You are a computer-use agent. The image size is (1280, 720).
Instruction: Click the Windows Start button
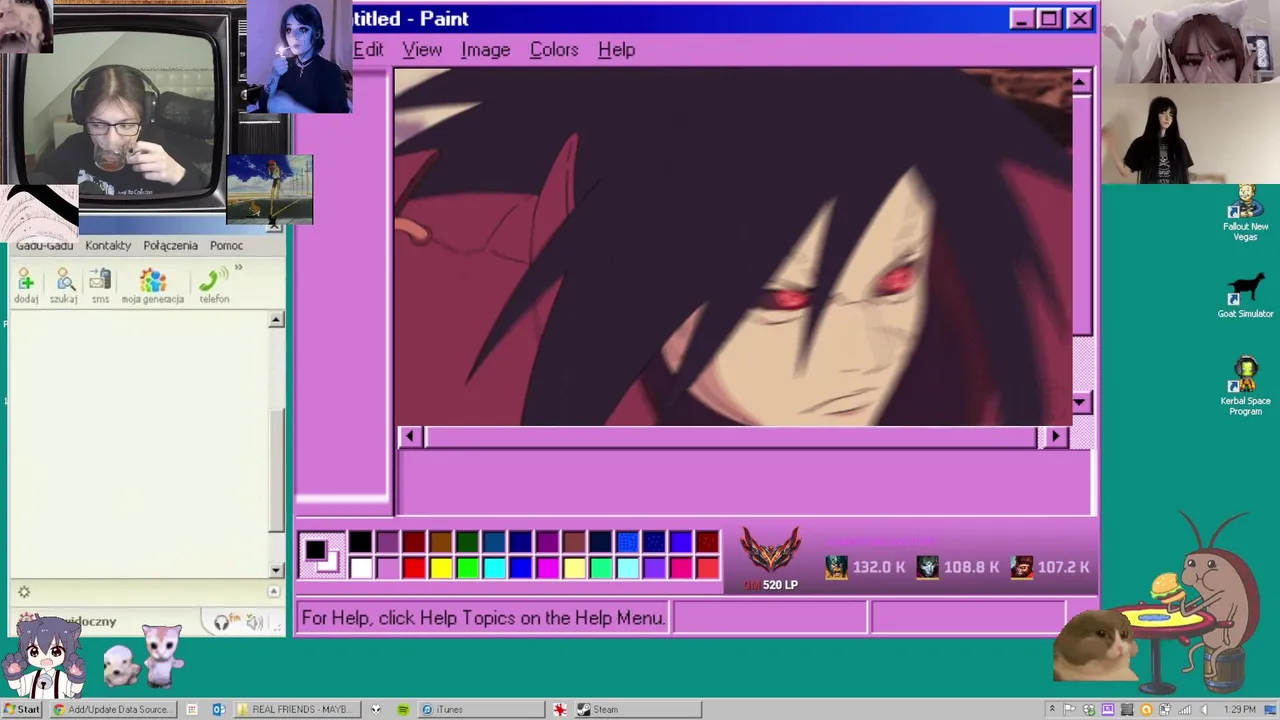[x=21, y=709]
